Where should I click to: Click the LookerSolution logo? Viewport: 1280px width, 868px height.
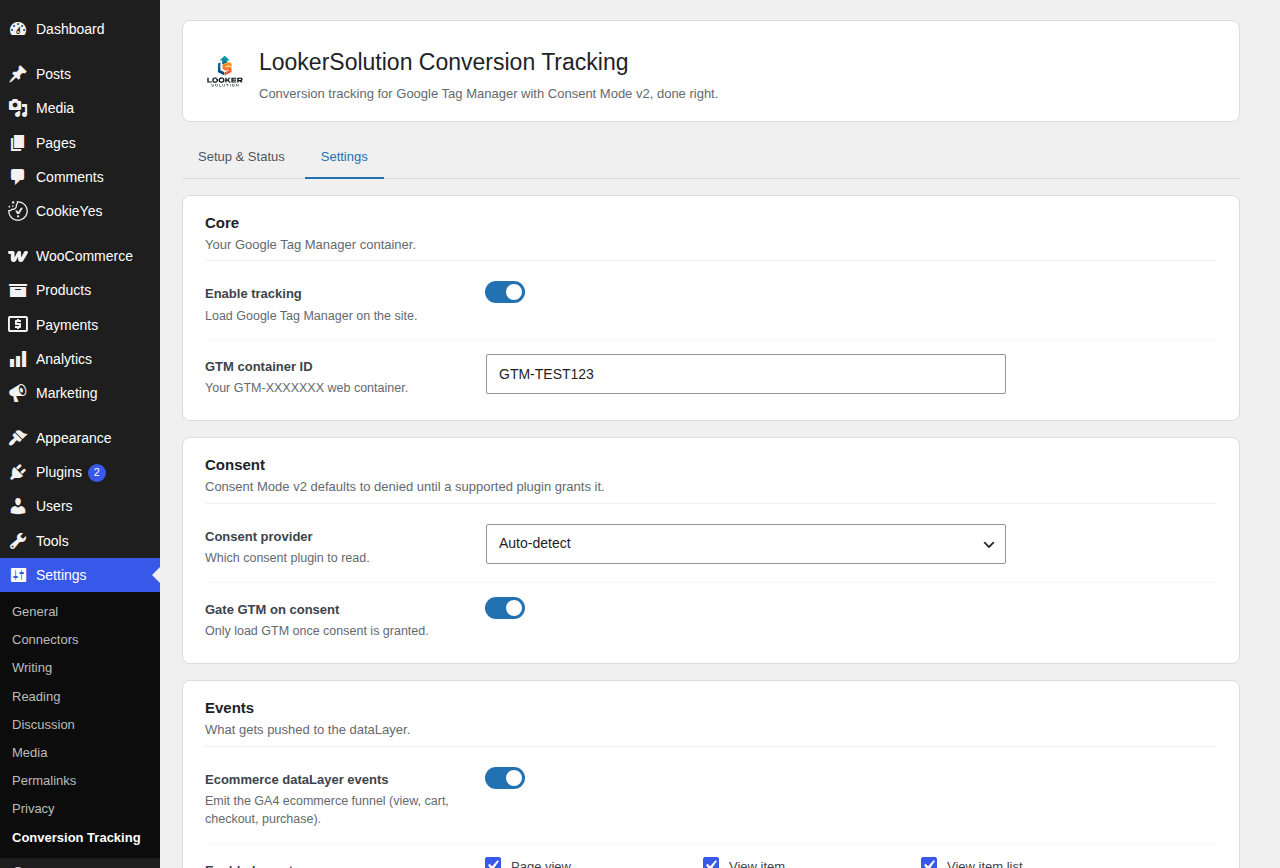pos(225,71)
